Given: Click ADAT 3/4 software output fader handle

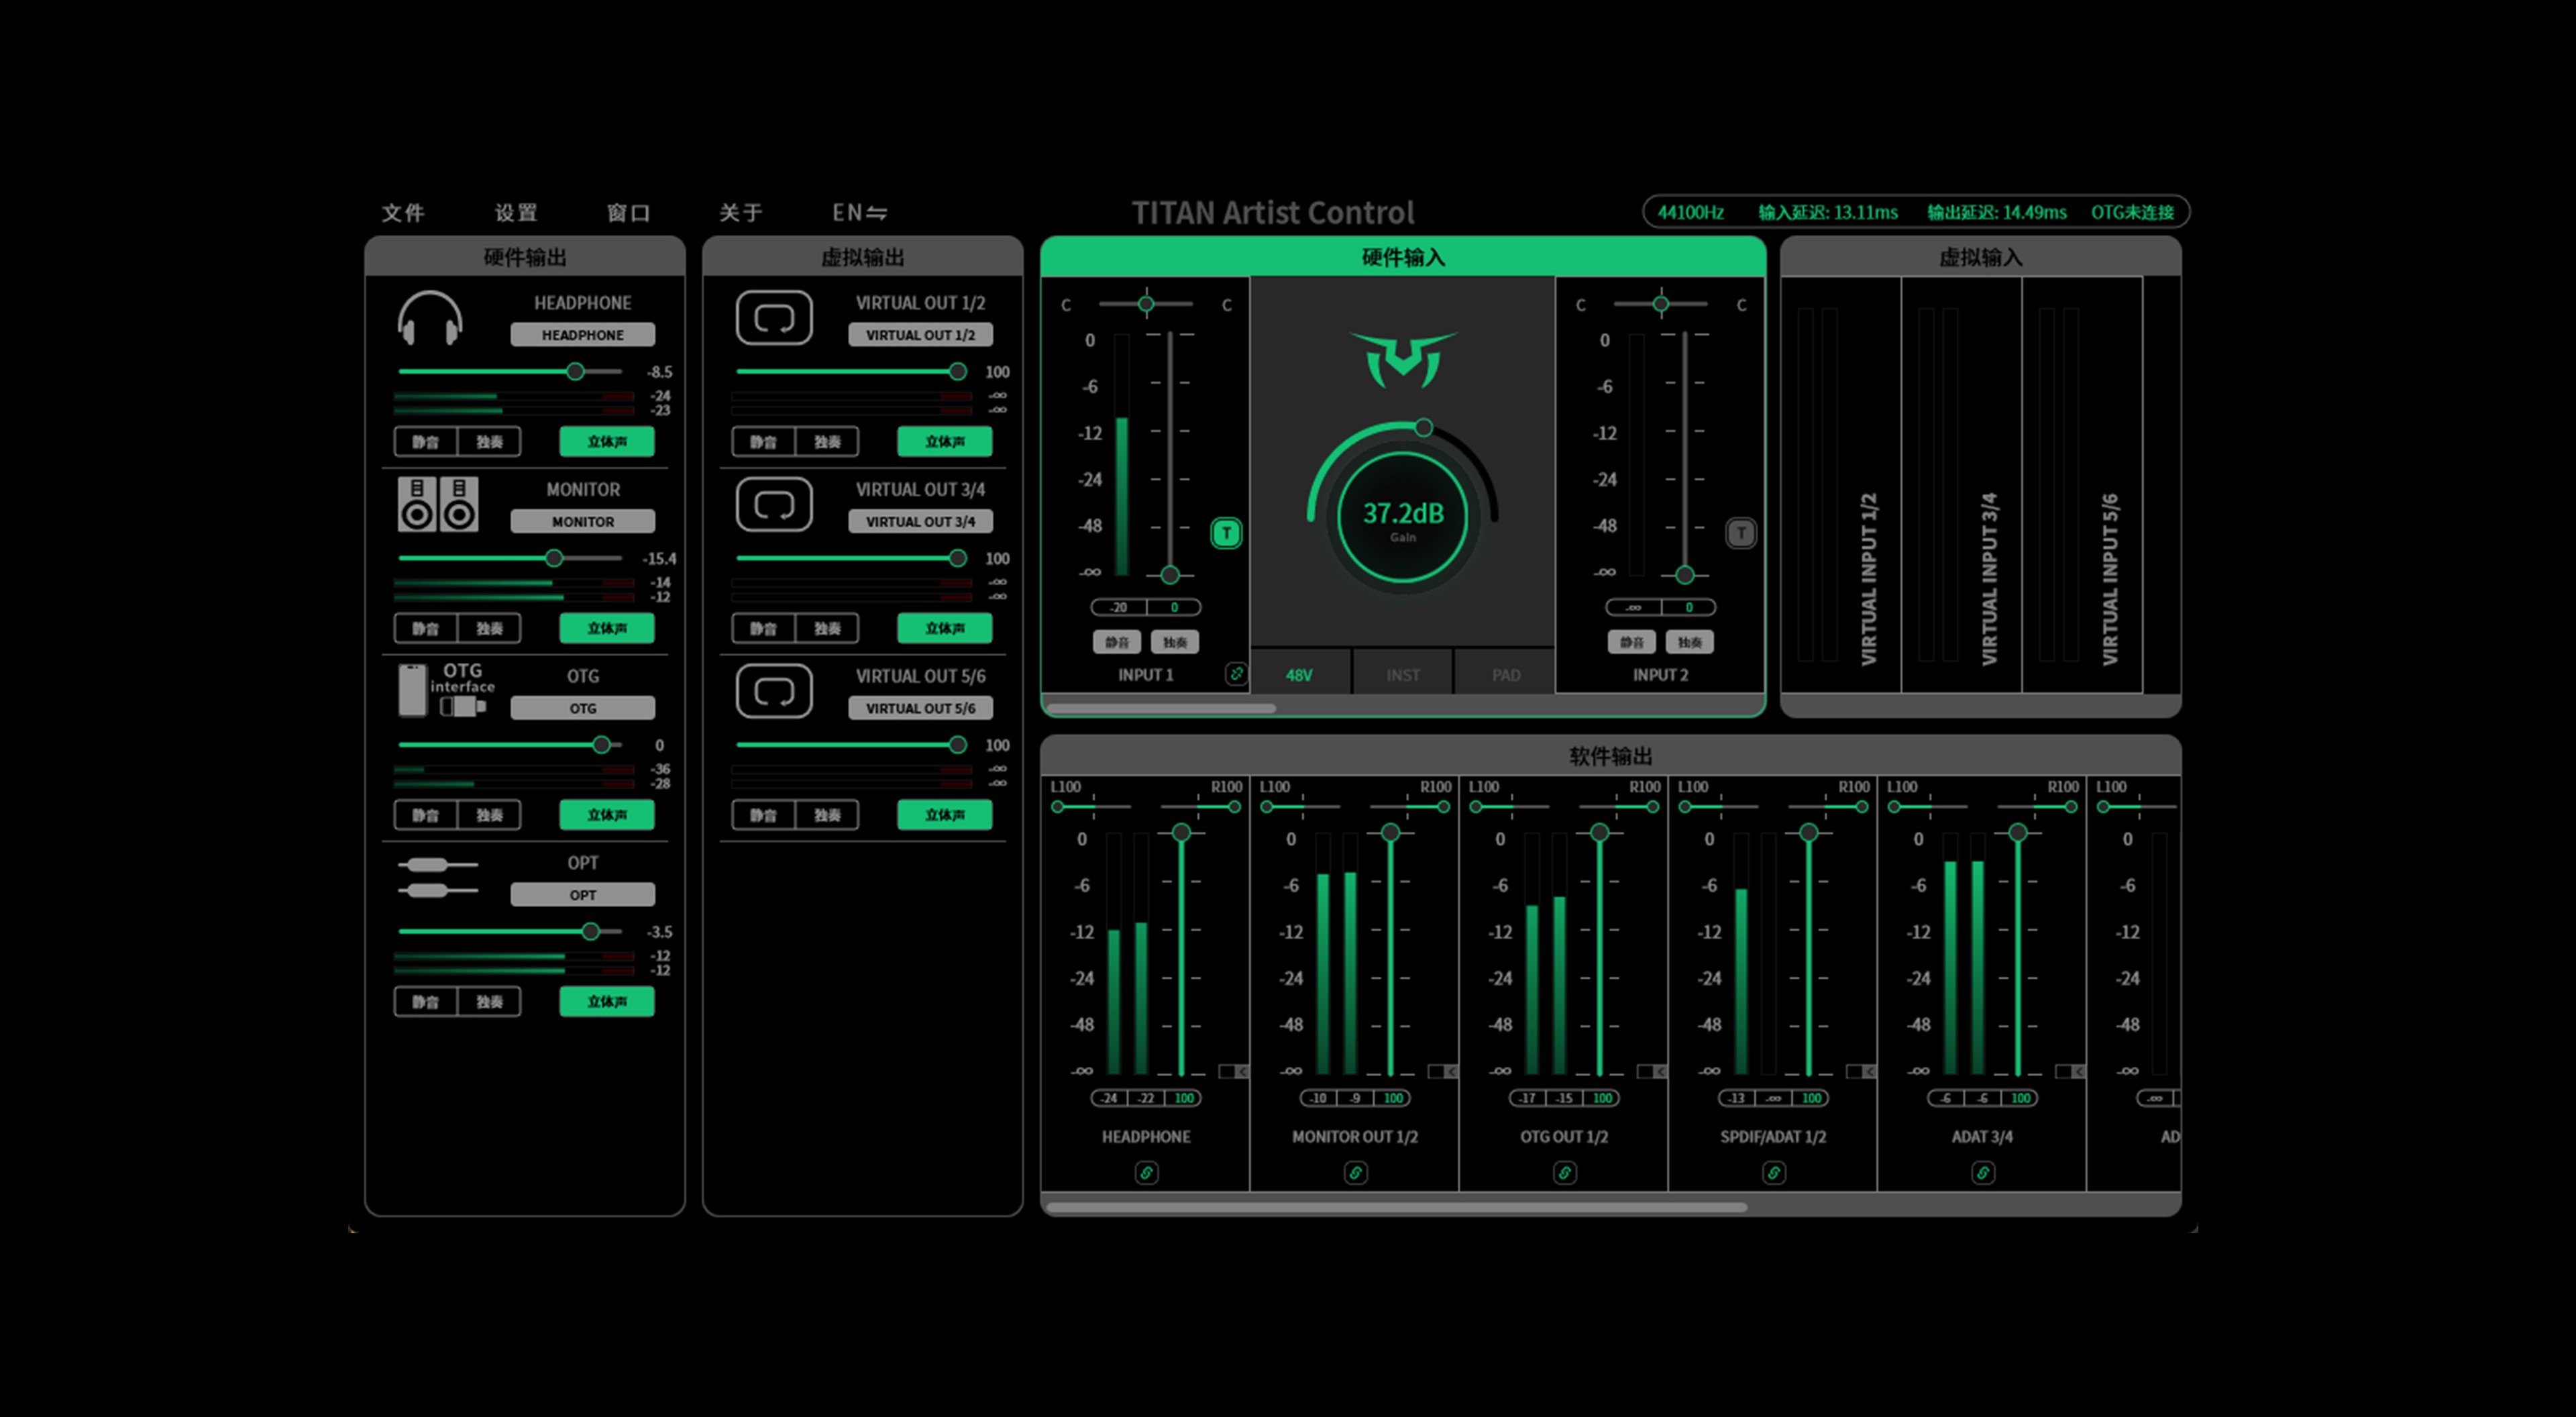Looking at the screenshot, I should [x=2018, y=832].
